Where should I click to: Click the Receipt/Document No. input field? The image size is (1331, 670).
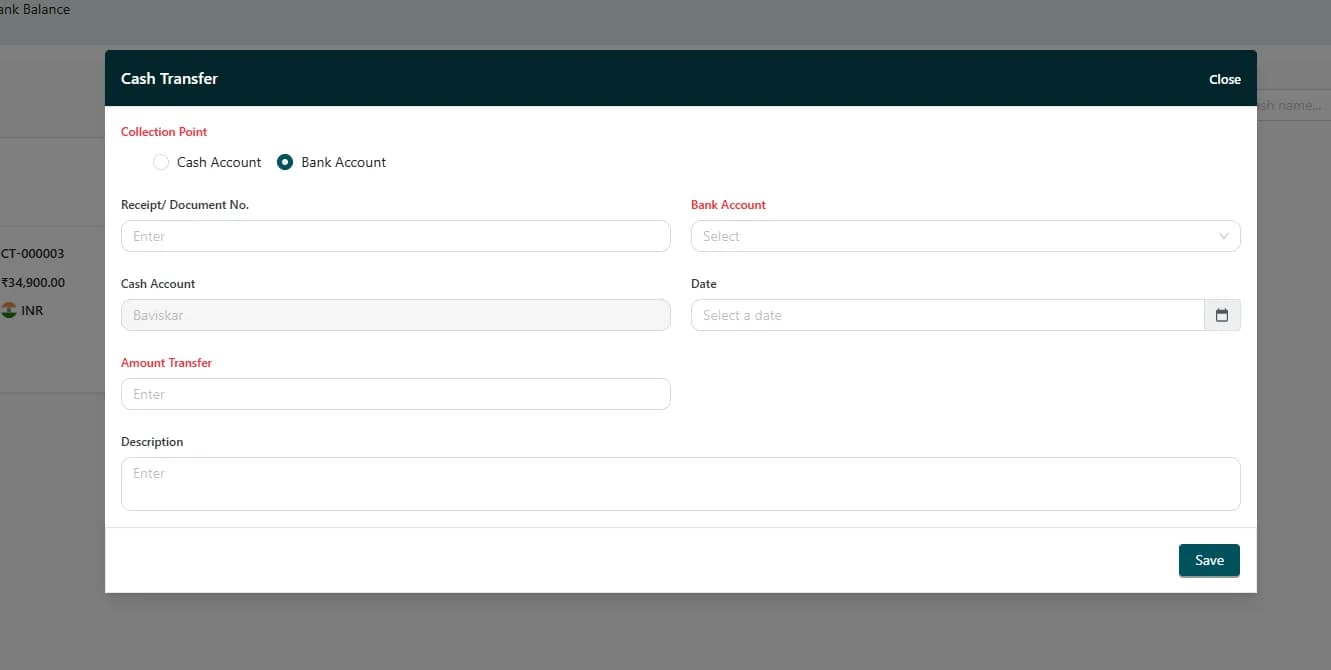point(395,236)
